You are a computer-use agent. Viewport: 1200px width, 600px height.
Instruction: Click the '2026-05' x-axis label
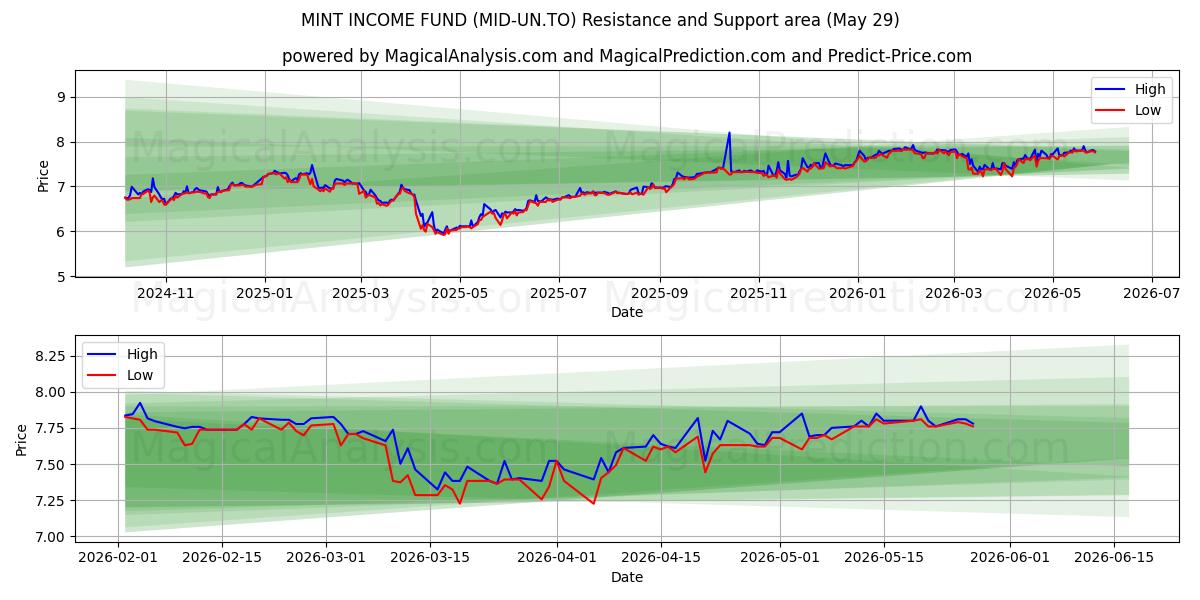pyautogui.click(x=1052, y=294)
